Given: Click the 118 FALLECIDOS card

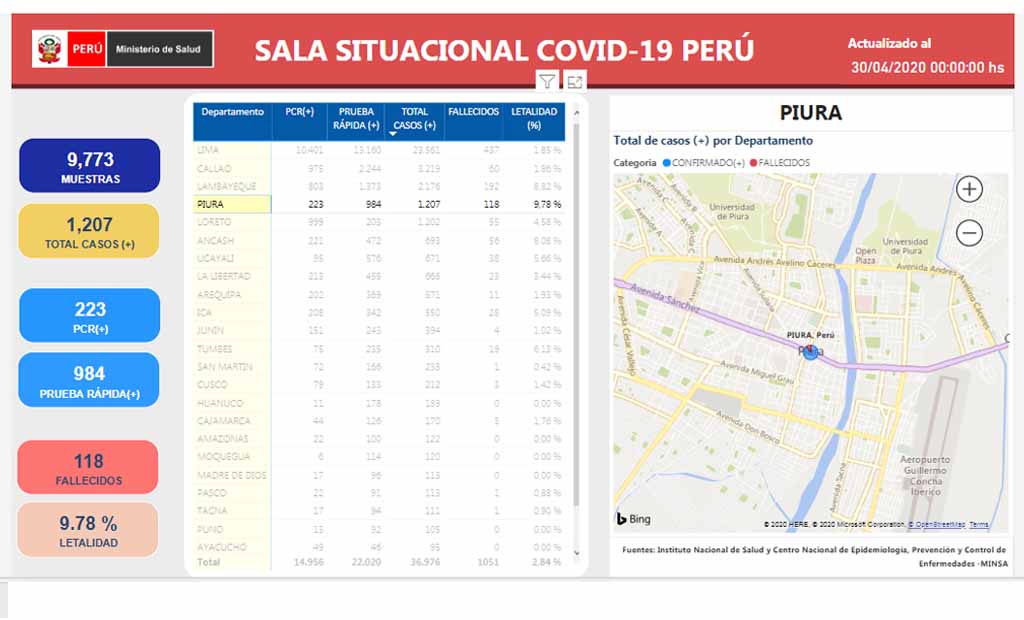Looking at the screenshot, I should tap(88, 467).
